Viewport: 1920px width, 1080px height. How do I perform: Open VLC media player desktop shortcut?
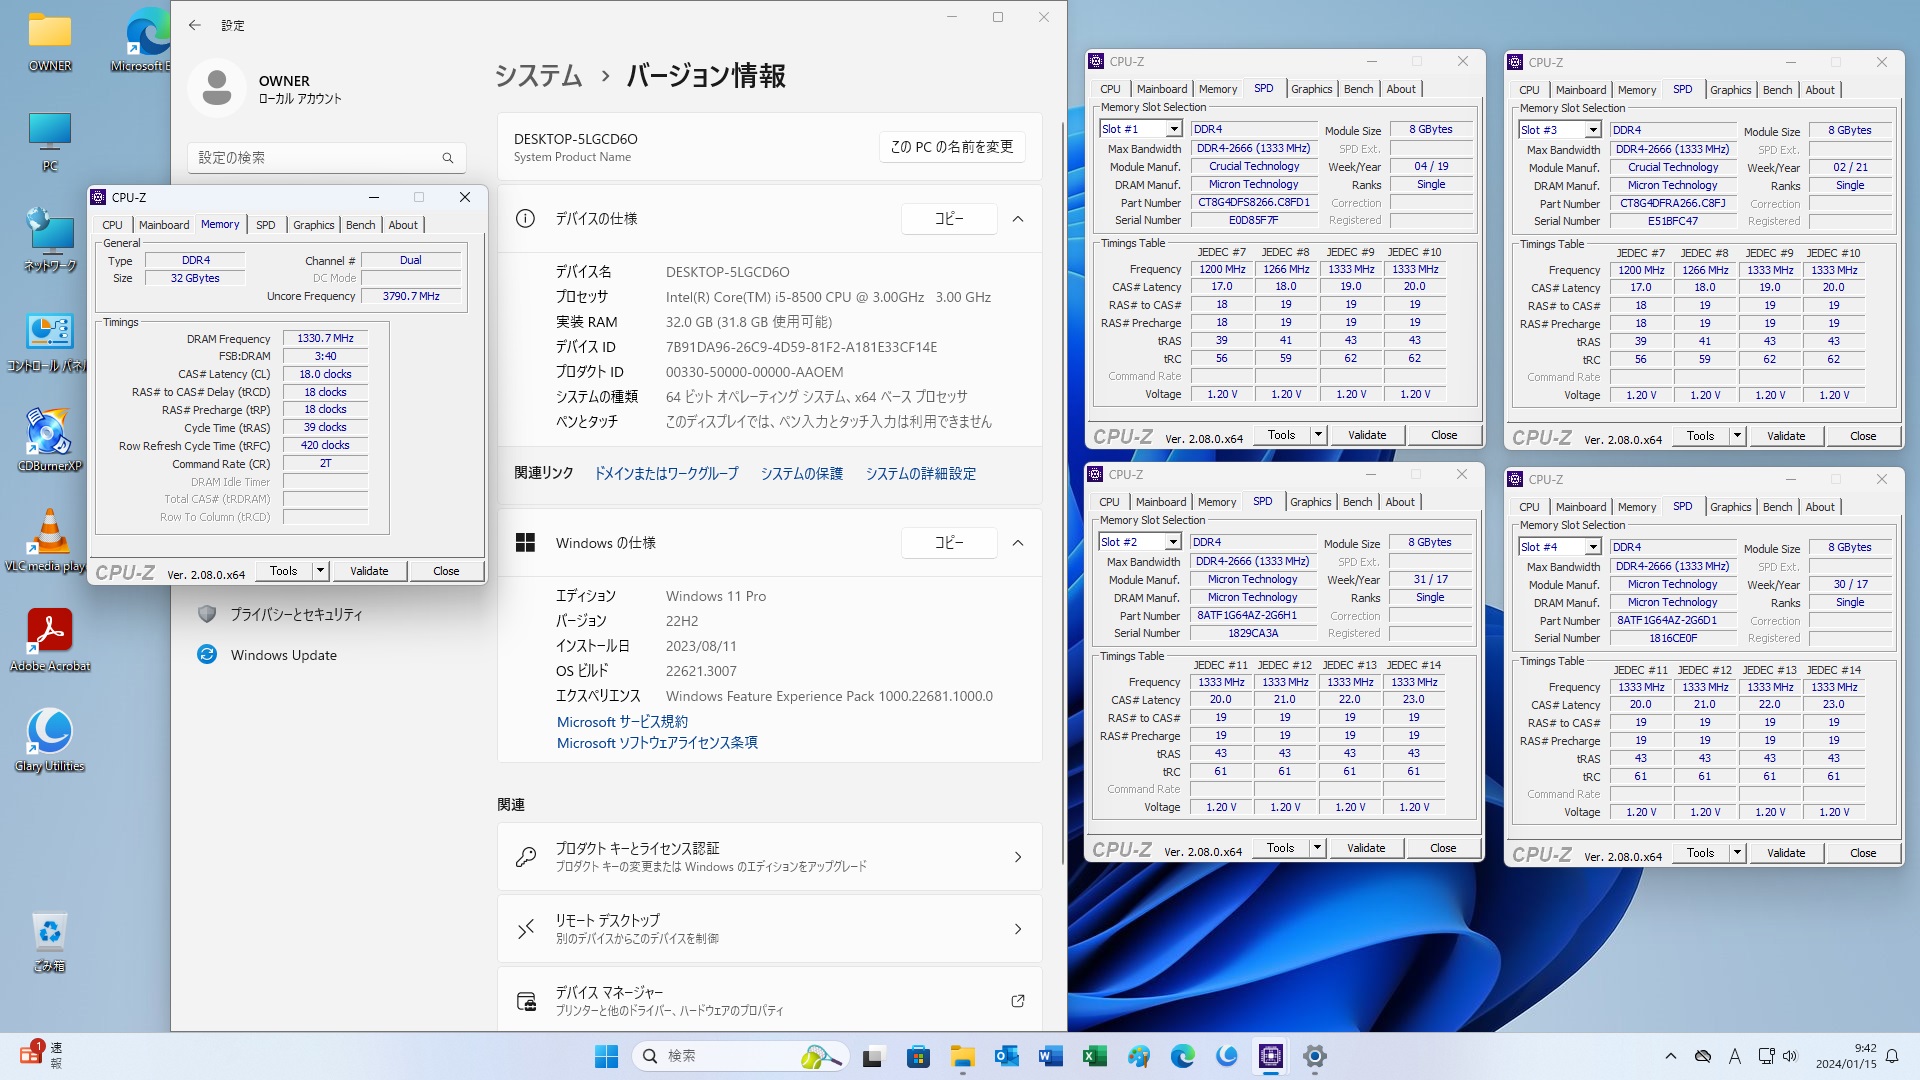pyautogui.click(x=48, y=533)
